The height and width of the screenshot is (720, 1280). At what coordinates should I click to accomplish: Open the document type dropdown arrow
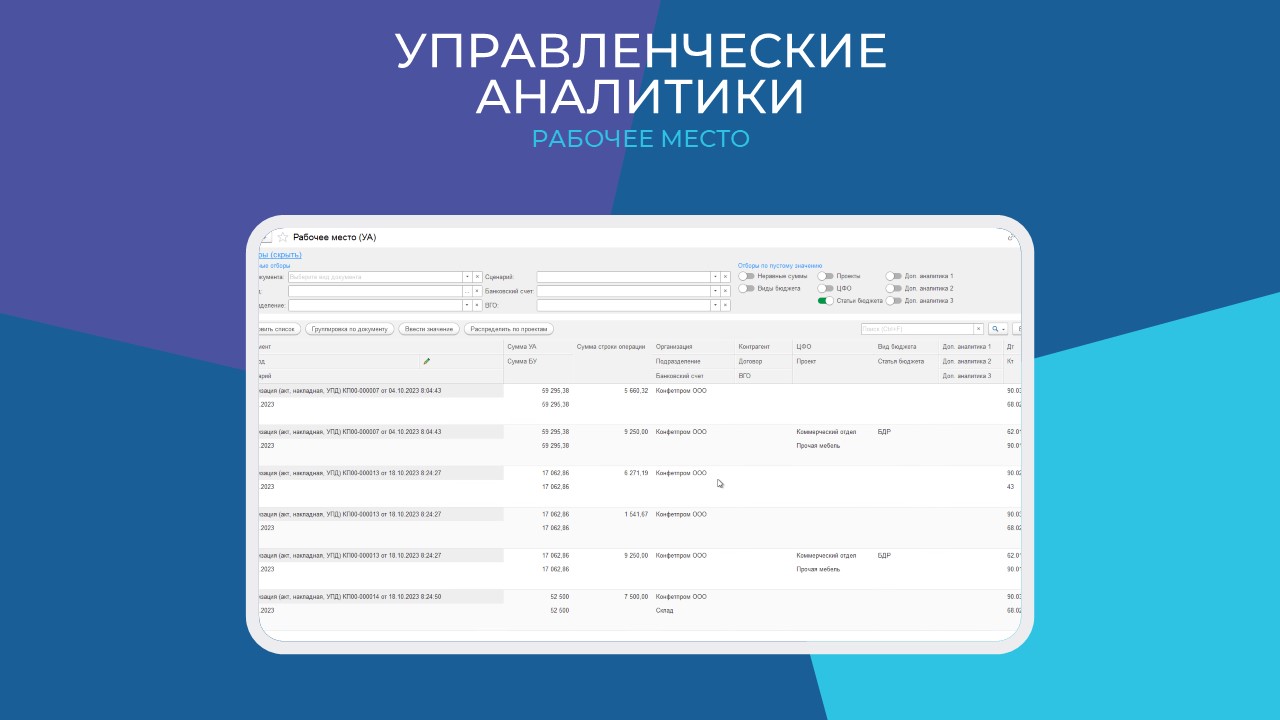(466, 277)
